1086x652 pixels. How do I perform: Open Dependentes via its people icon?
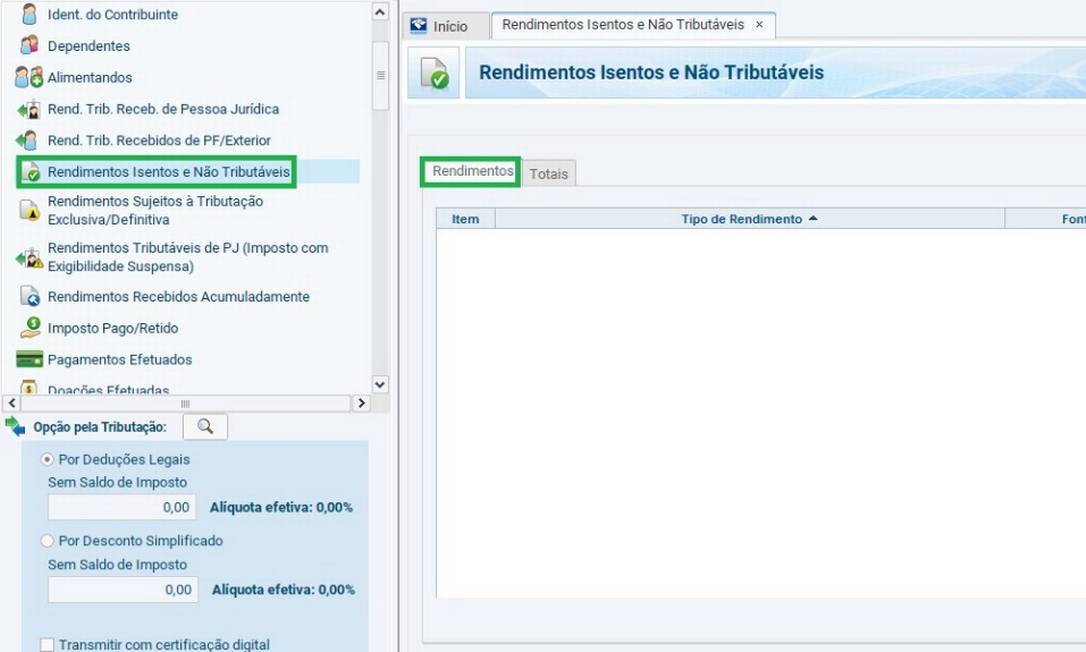[29, 46]
